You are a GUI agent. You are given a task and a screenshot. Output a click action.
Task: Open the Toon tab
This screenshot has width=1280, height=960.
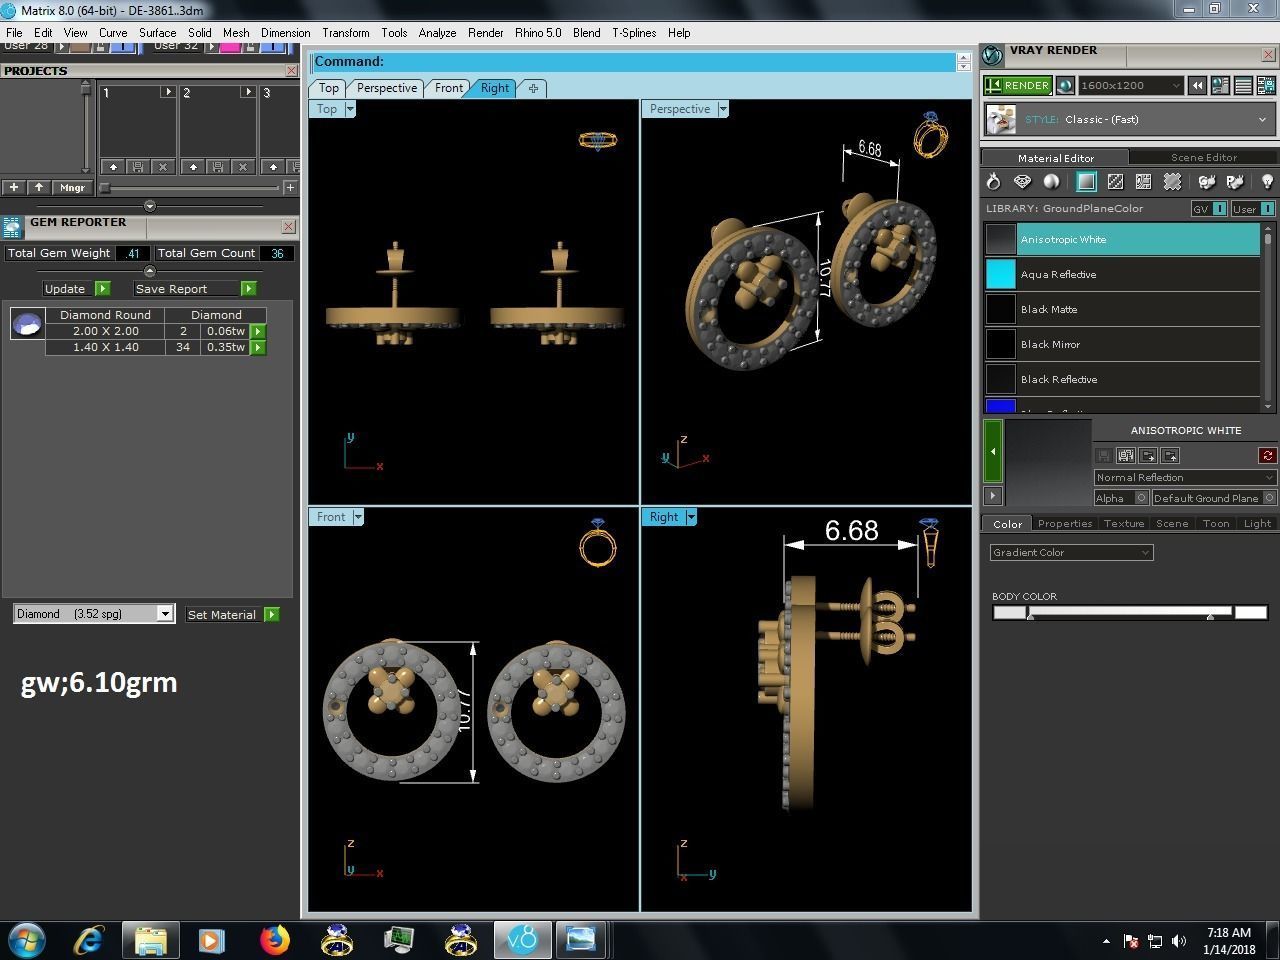[x=1215, y=523]
